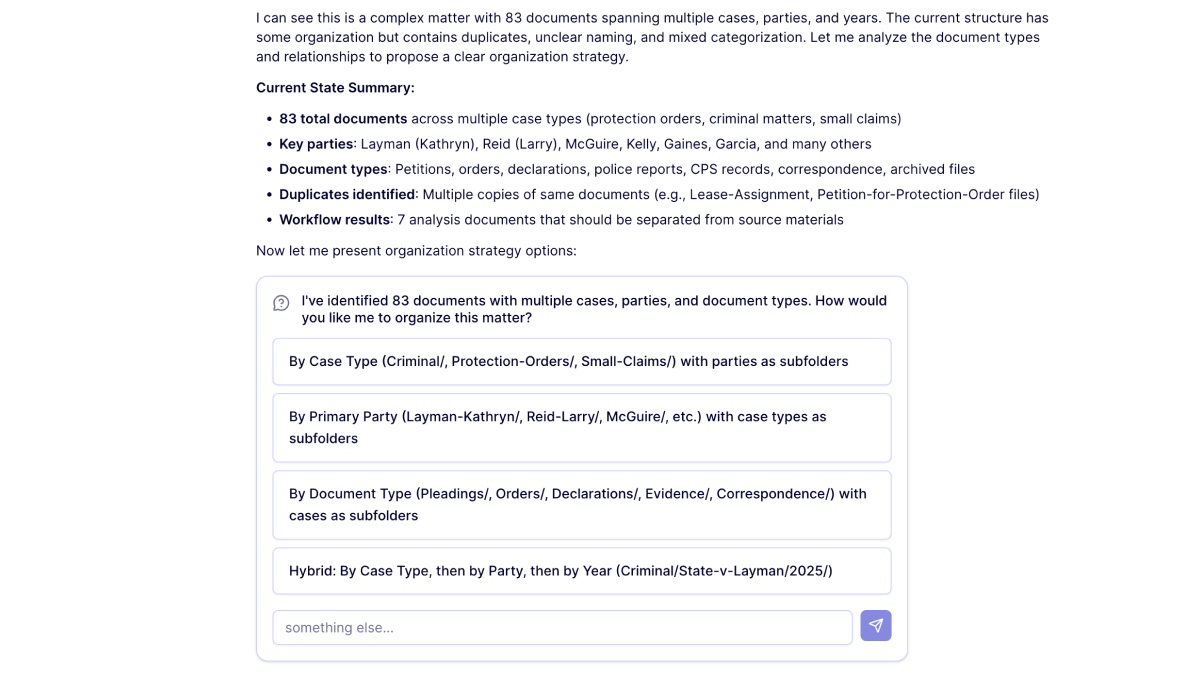Click the bold "83 total documents" text
The height and width of the screenshot is (675, 1200).
343,119
